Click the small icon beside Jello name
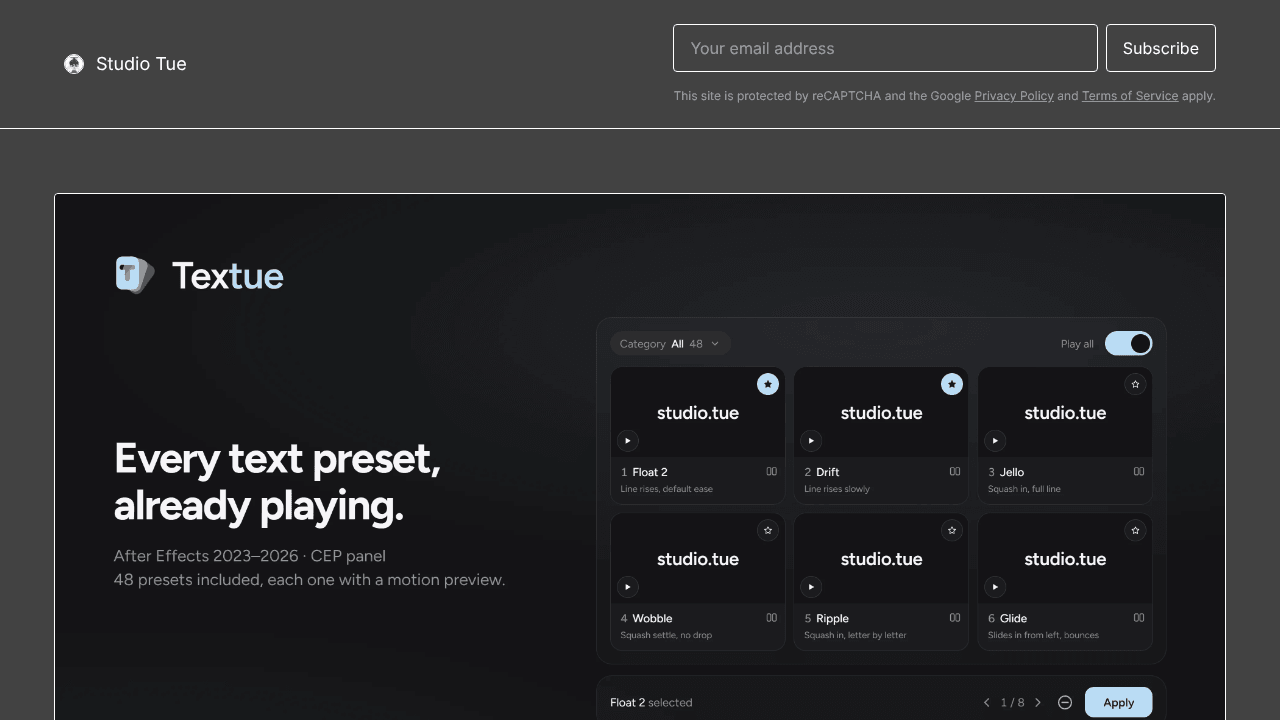Viewport: 1280px width, 720px height. click(x=1139, y=472)
